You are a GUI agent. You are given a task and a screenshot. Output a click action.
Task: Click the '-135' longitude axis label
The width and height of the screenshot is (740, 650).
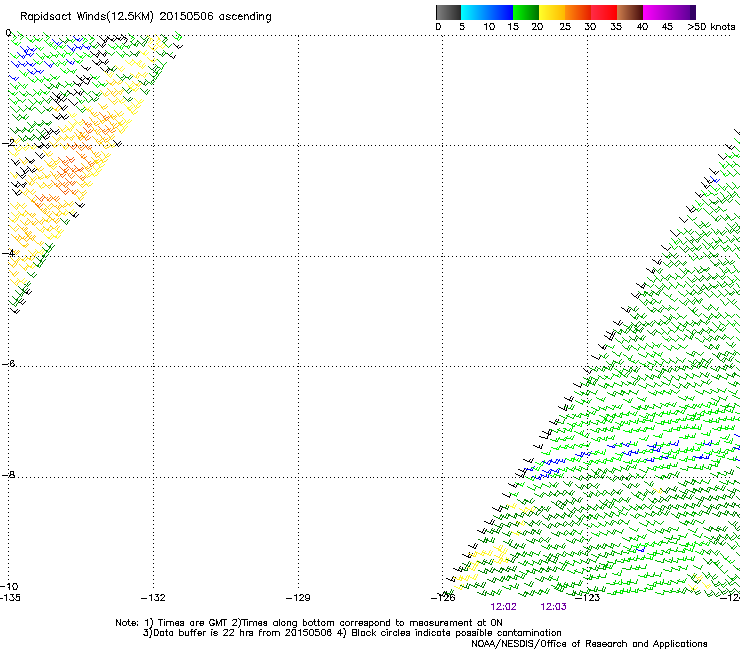[10, 598]
